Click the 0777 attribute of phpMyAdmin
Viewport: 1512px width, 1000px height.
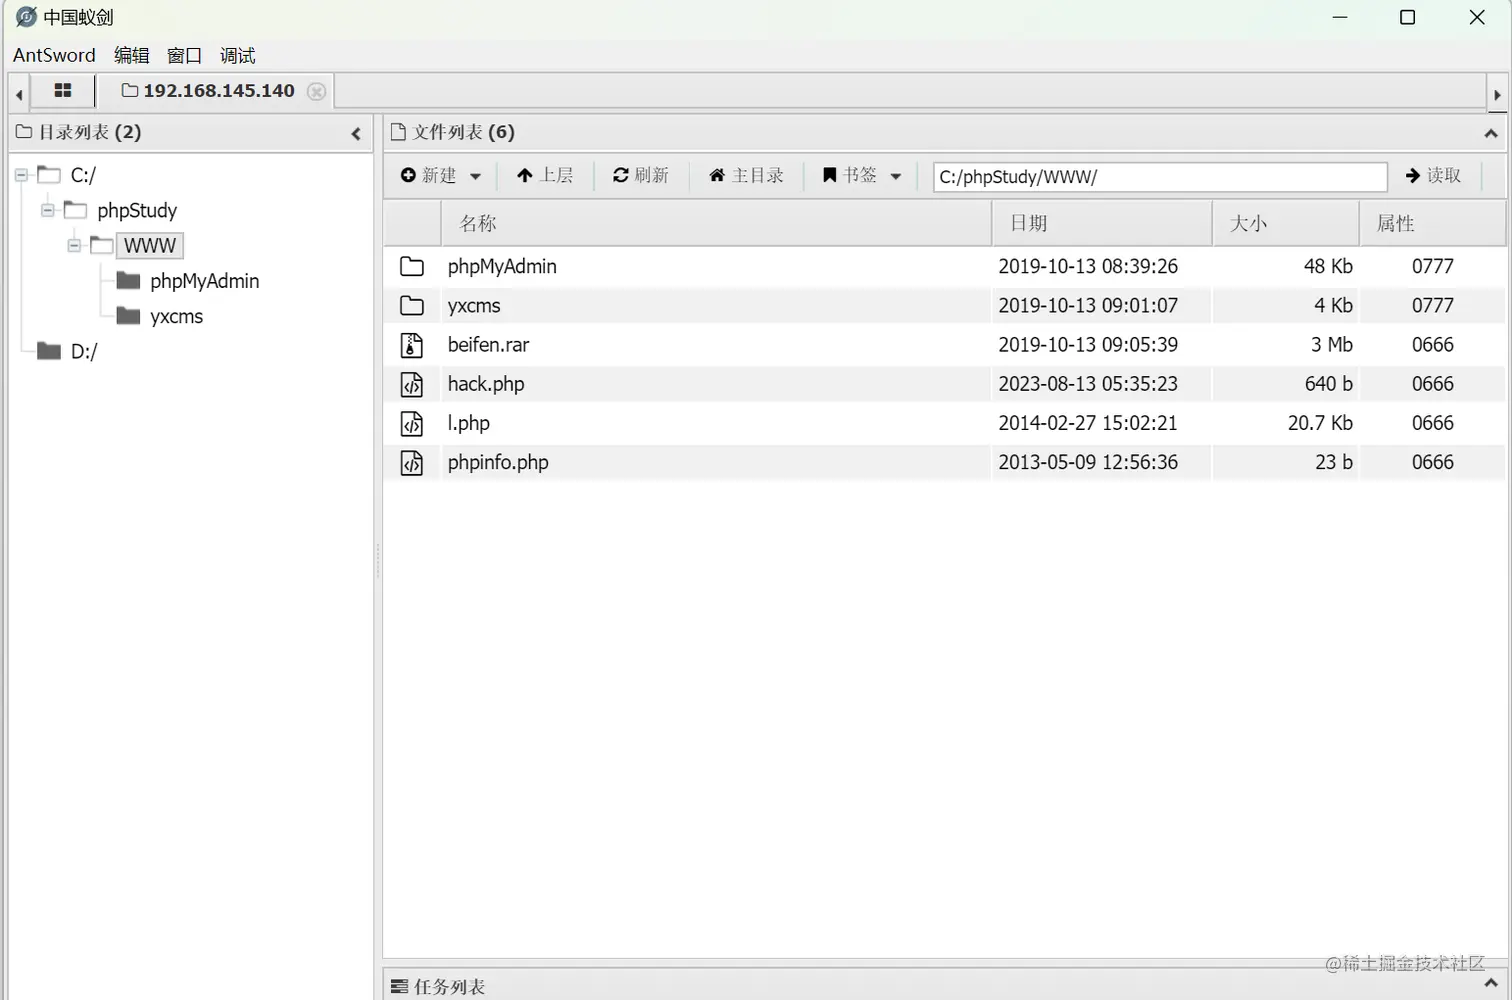tap(1433, 266)
